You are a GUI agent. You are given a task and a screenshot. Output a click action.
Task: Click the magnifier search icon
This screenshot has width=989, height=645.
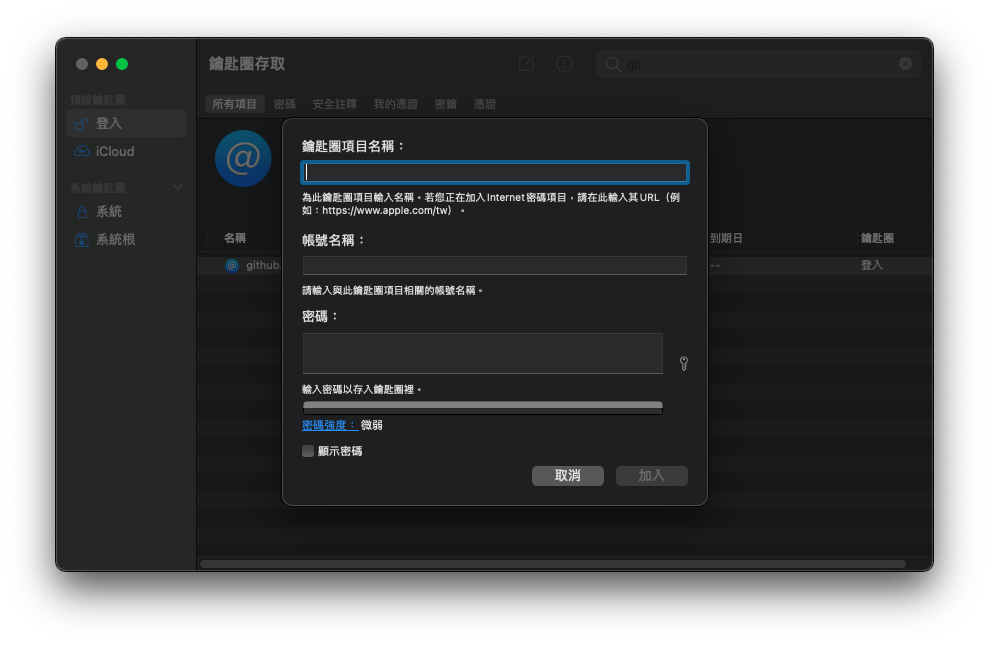point(612,64)
